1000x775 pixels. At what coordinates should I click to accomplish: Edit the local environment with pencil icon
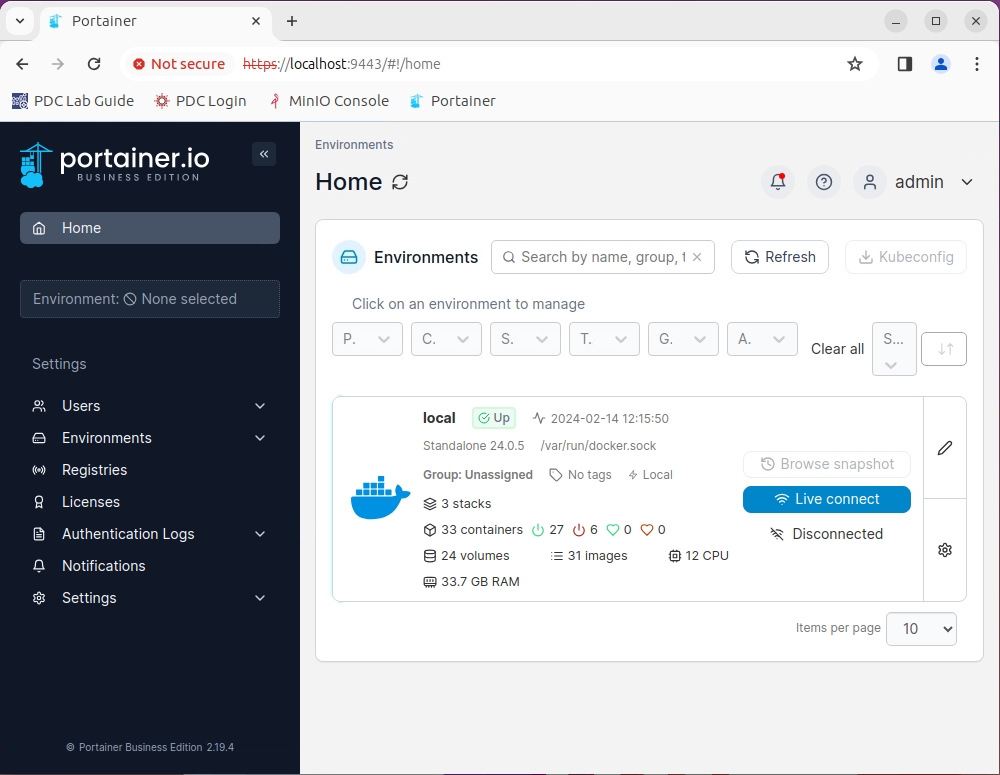coord(945,448)
